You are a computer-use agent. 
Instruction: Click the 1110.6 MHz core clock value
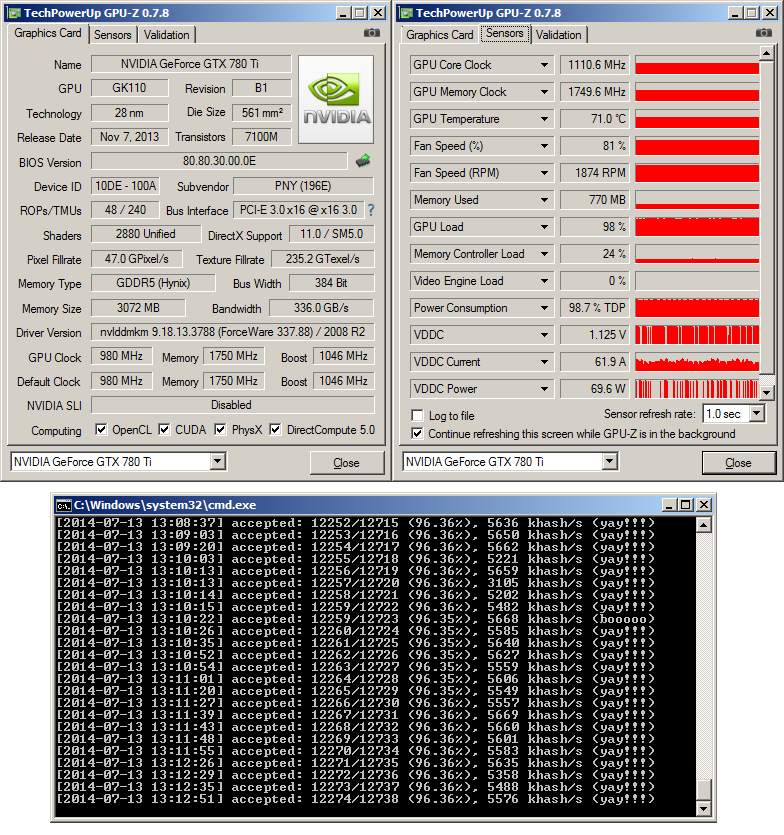(x=594, y=65)
